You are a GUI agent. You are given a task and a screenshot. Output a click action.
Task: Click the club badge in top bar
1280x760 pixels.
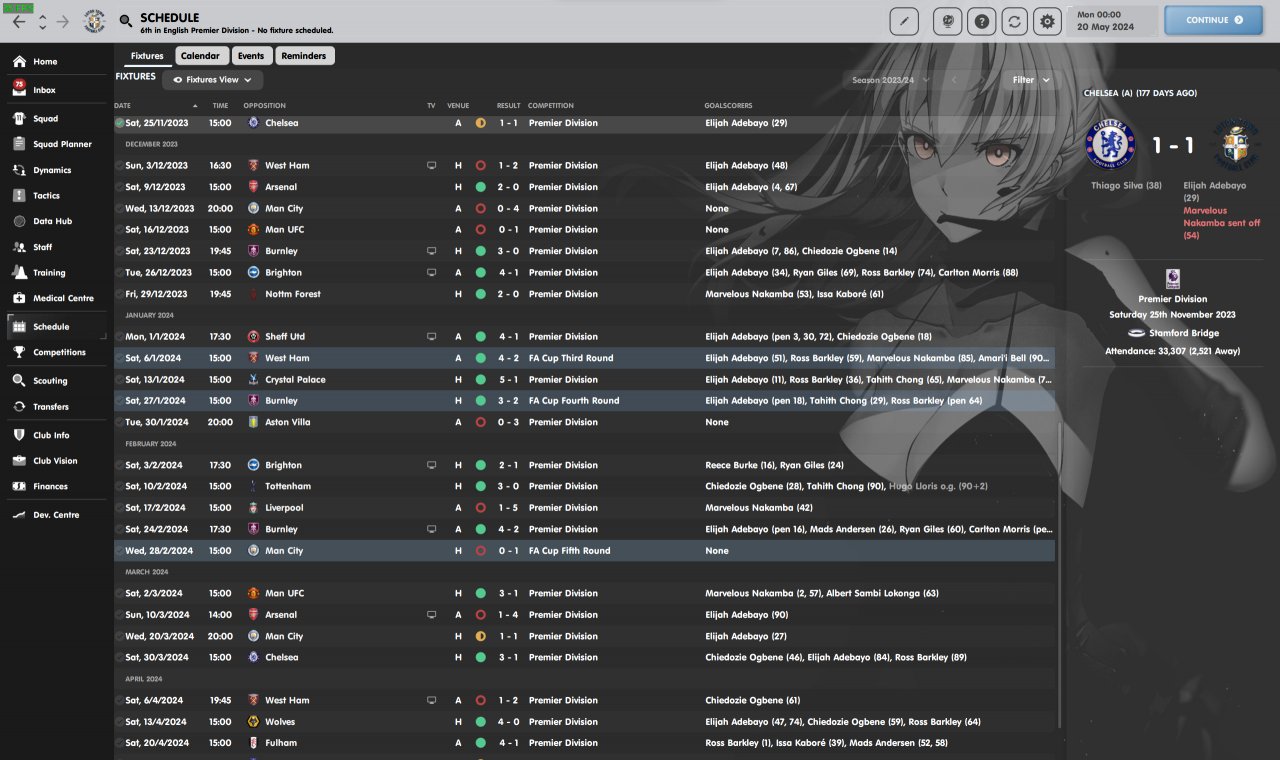pyautogui.click(x=94, y=21)
